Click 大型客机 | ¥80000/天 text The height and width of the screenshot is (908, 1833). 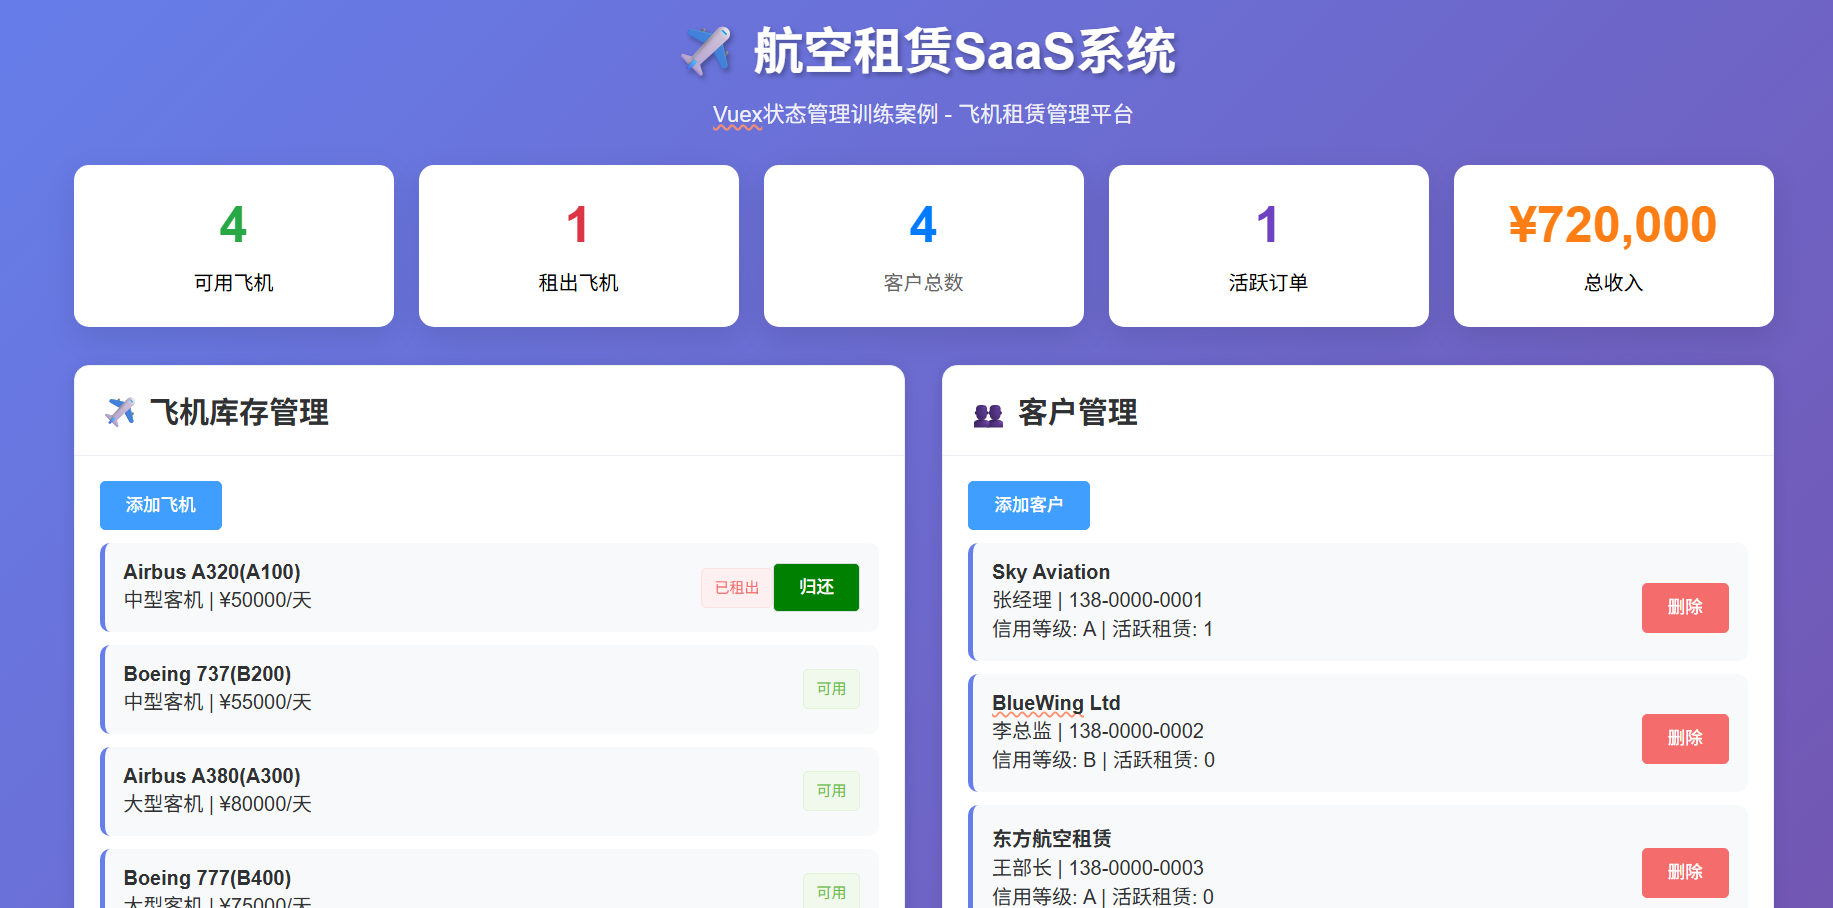click(x=218, y=804)
